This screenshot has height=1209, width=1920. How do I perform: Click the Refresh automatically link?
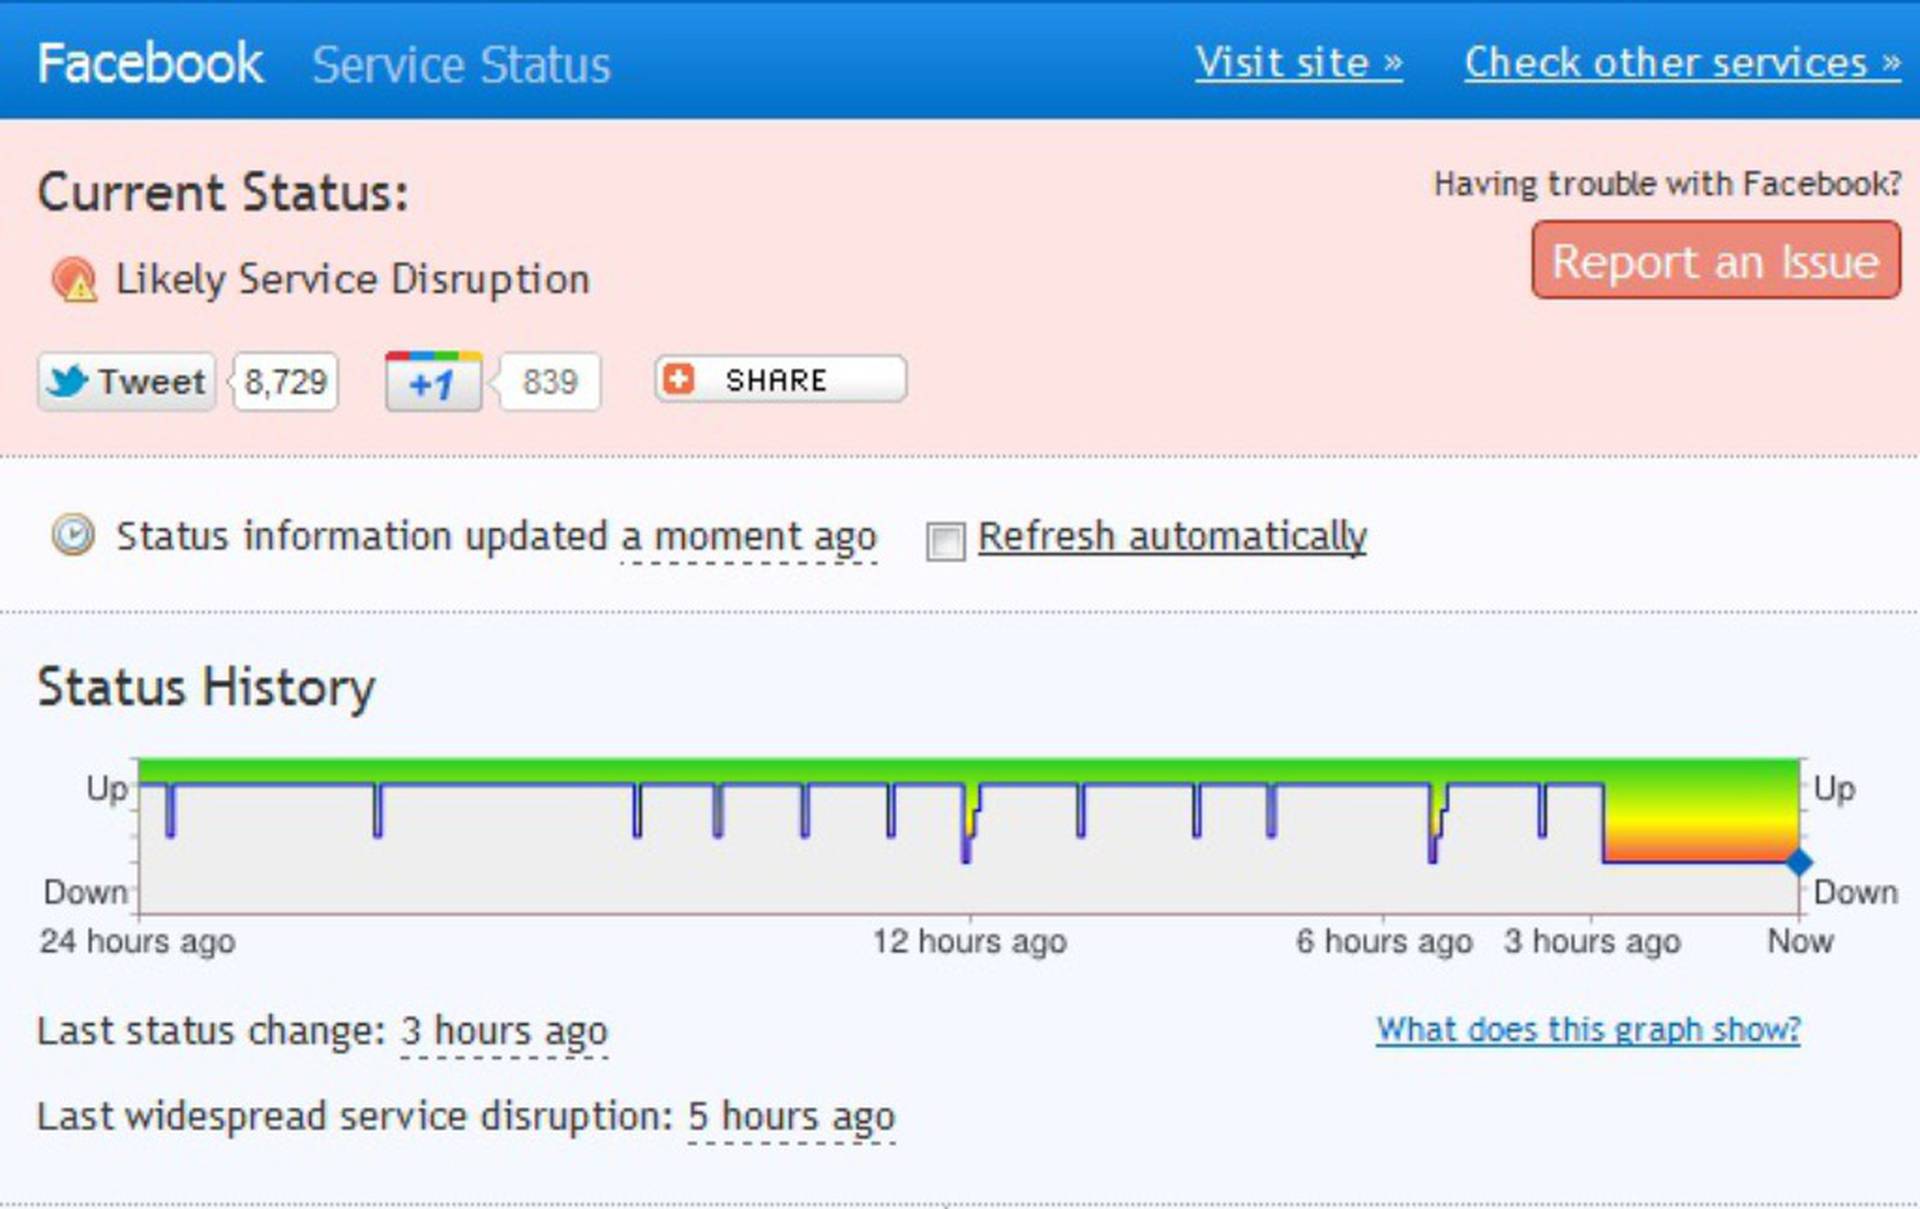(1172, 537)
